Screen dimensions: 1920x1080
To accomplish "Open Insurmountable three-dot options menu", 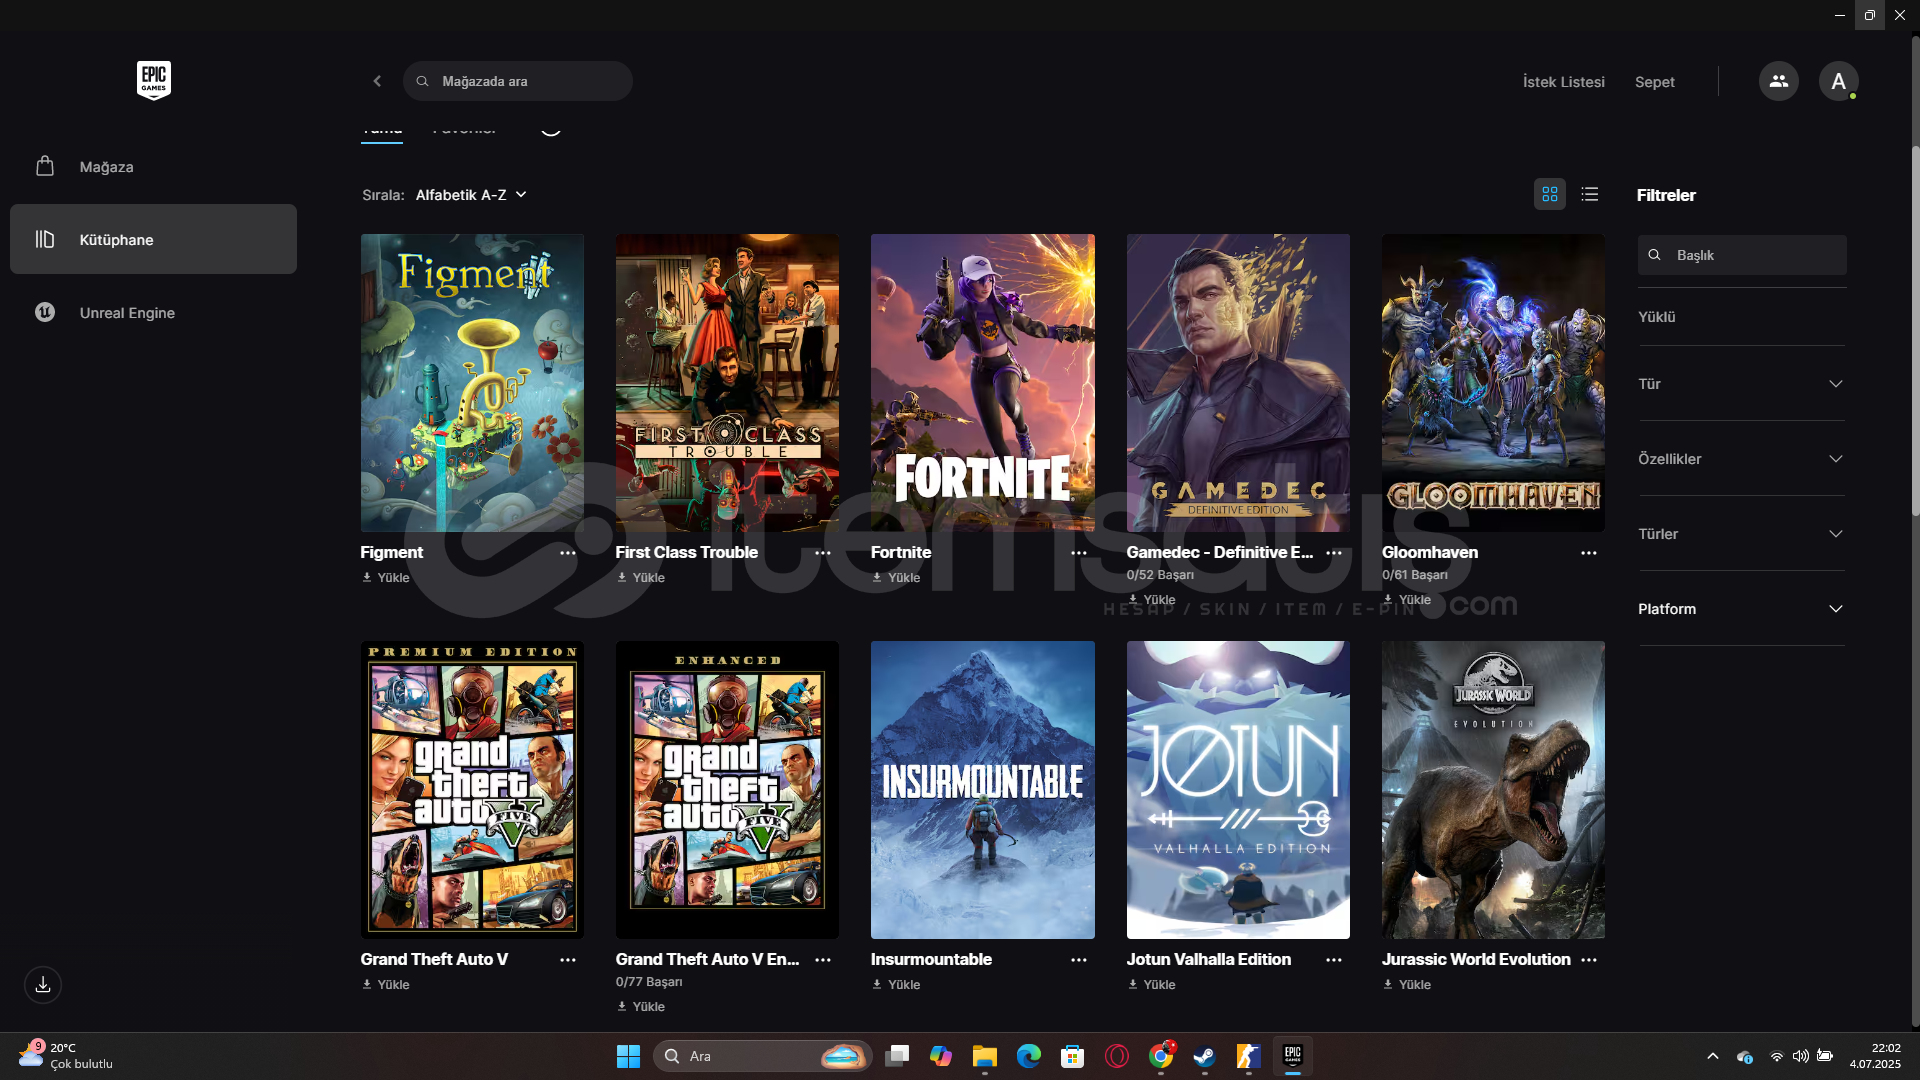I will coord(1079,960).
